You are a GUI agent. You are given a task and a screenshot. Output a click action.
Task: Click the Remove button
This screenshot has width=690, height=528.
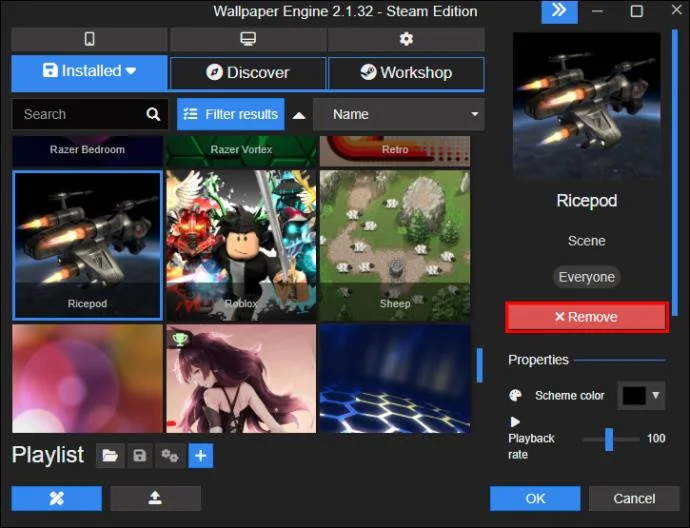coord(587,317)
